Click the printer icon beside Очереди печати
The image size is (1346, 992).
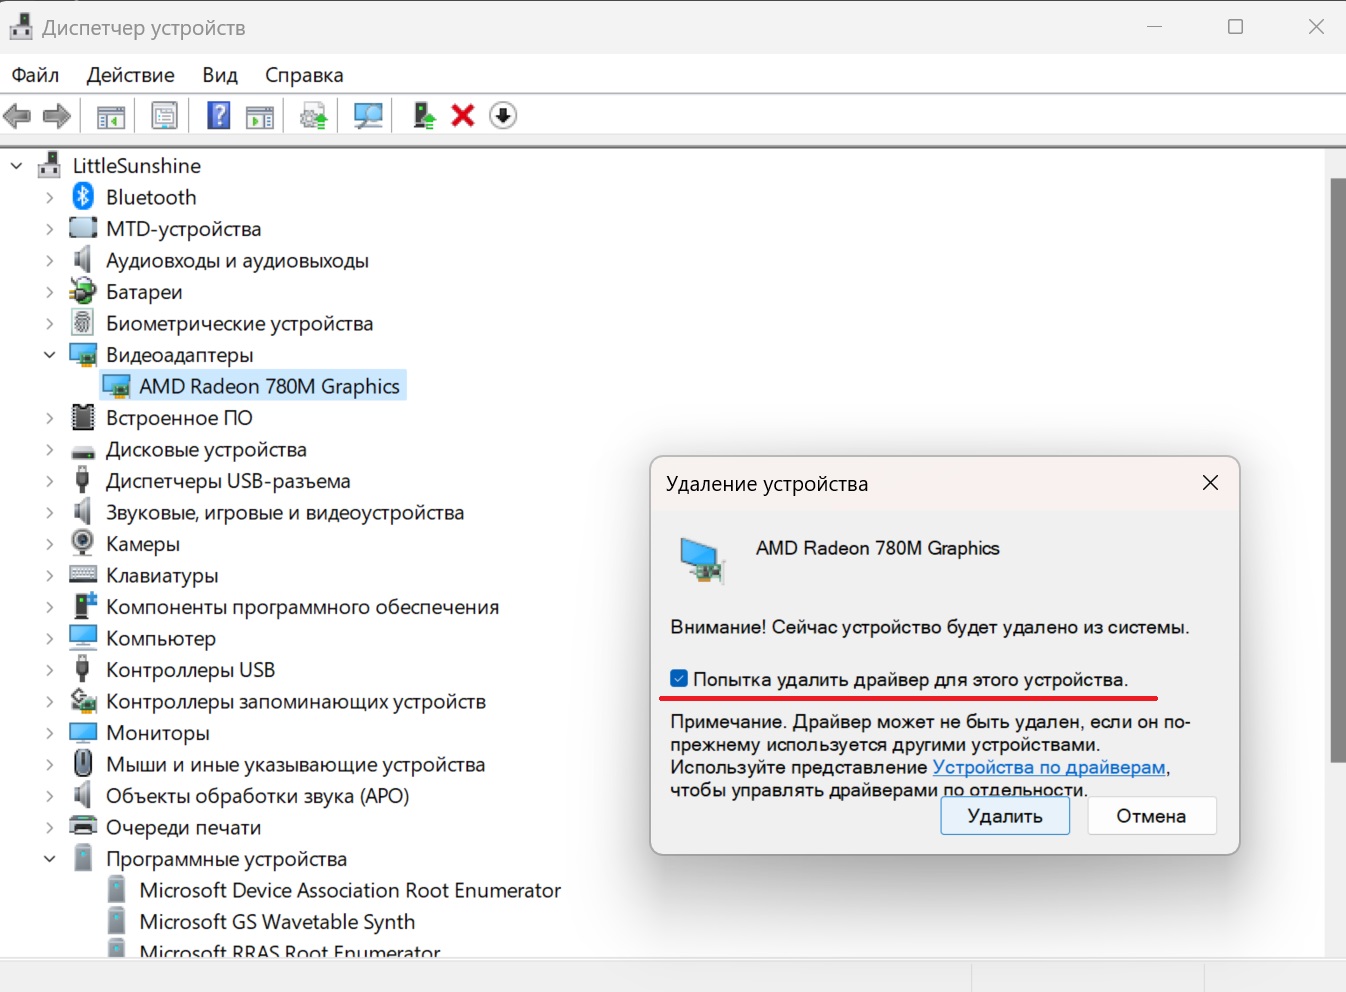pyautogui.click(x=83, y=826)
